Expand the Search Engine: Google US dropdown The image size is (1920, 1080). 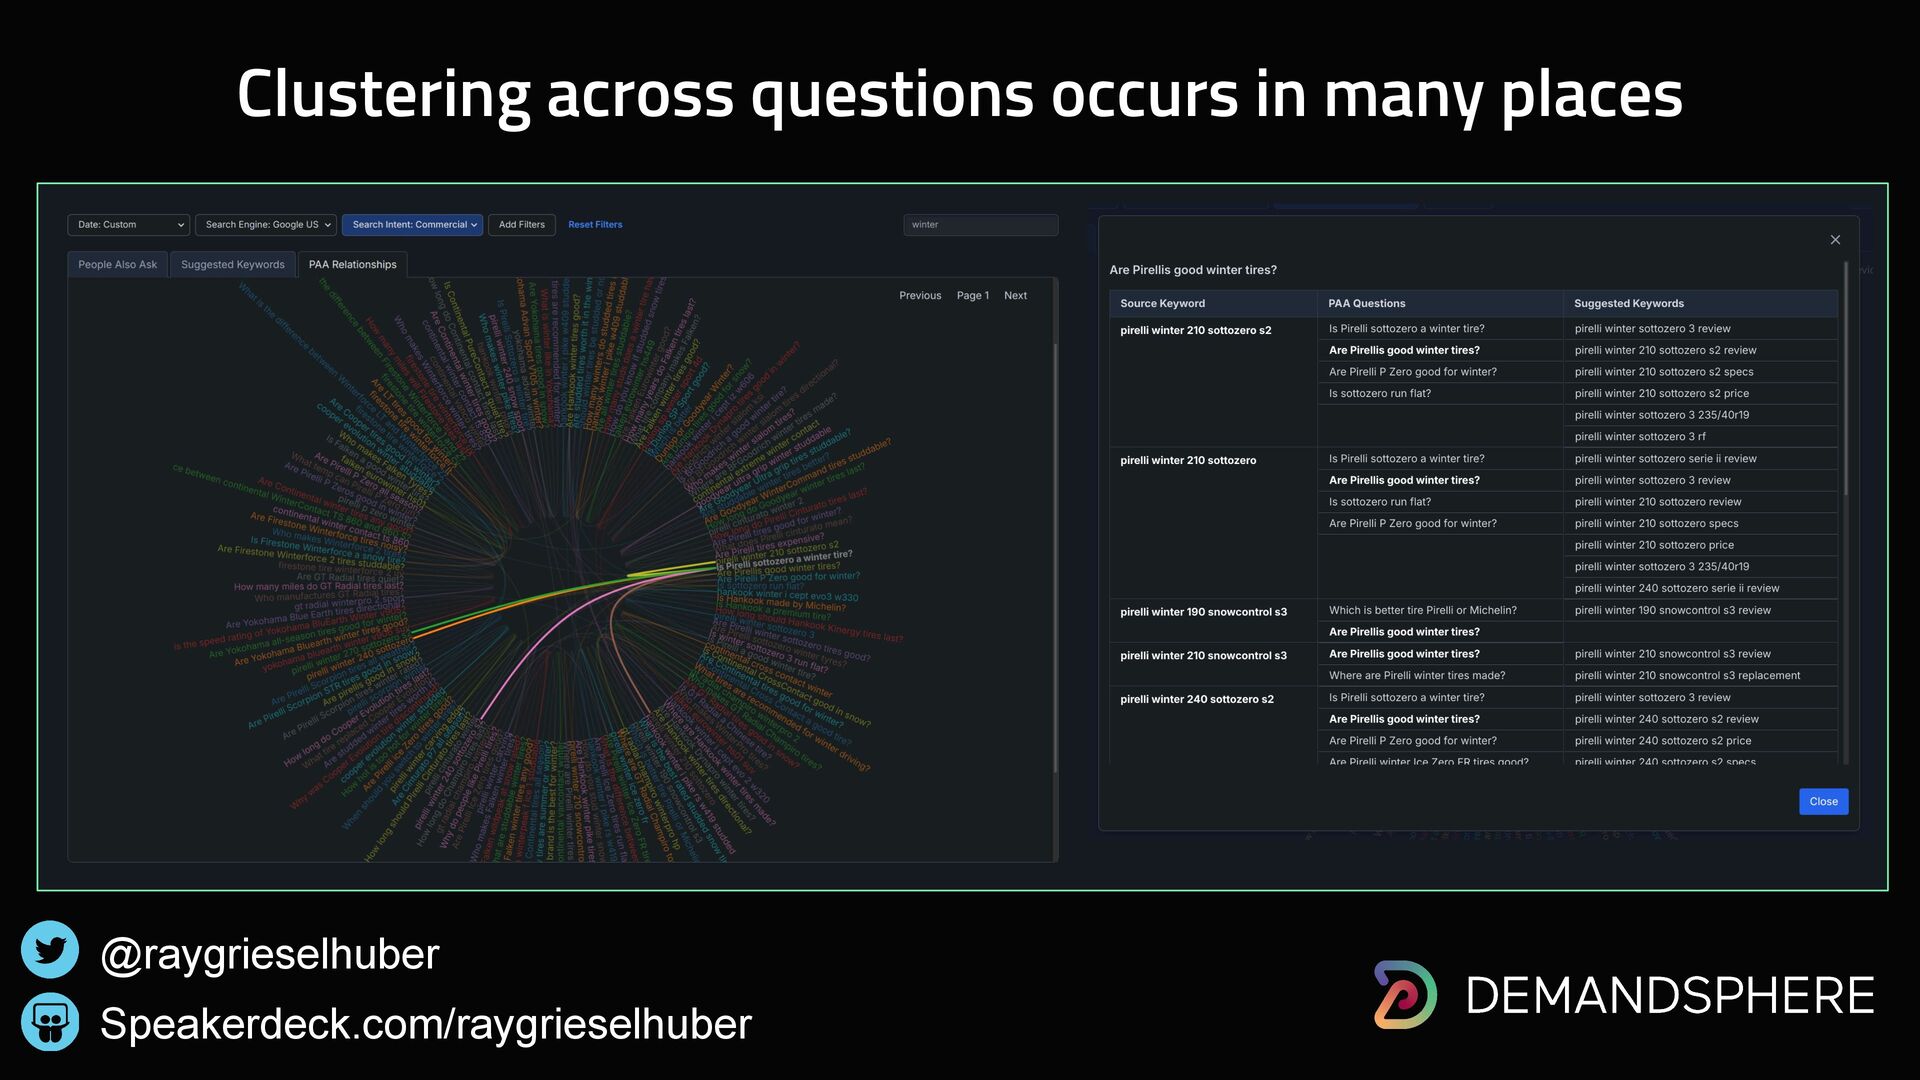(267, 225)
